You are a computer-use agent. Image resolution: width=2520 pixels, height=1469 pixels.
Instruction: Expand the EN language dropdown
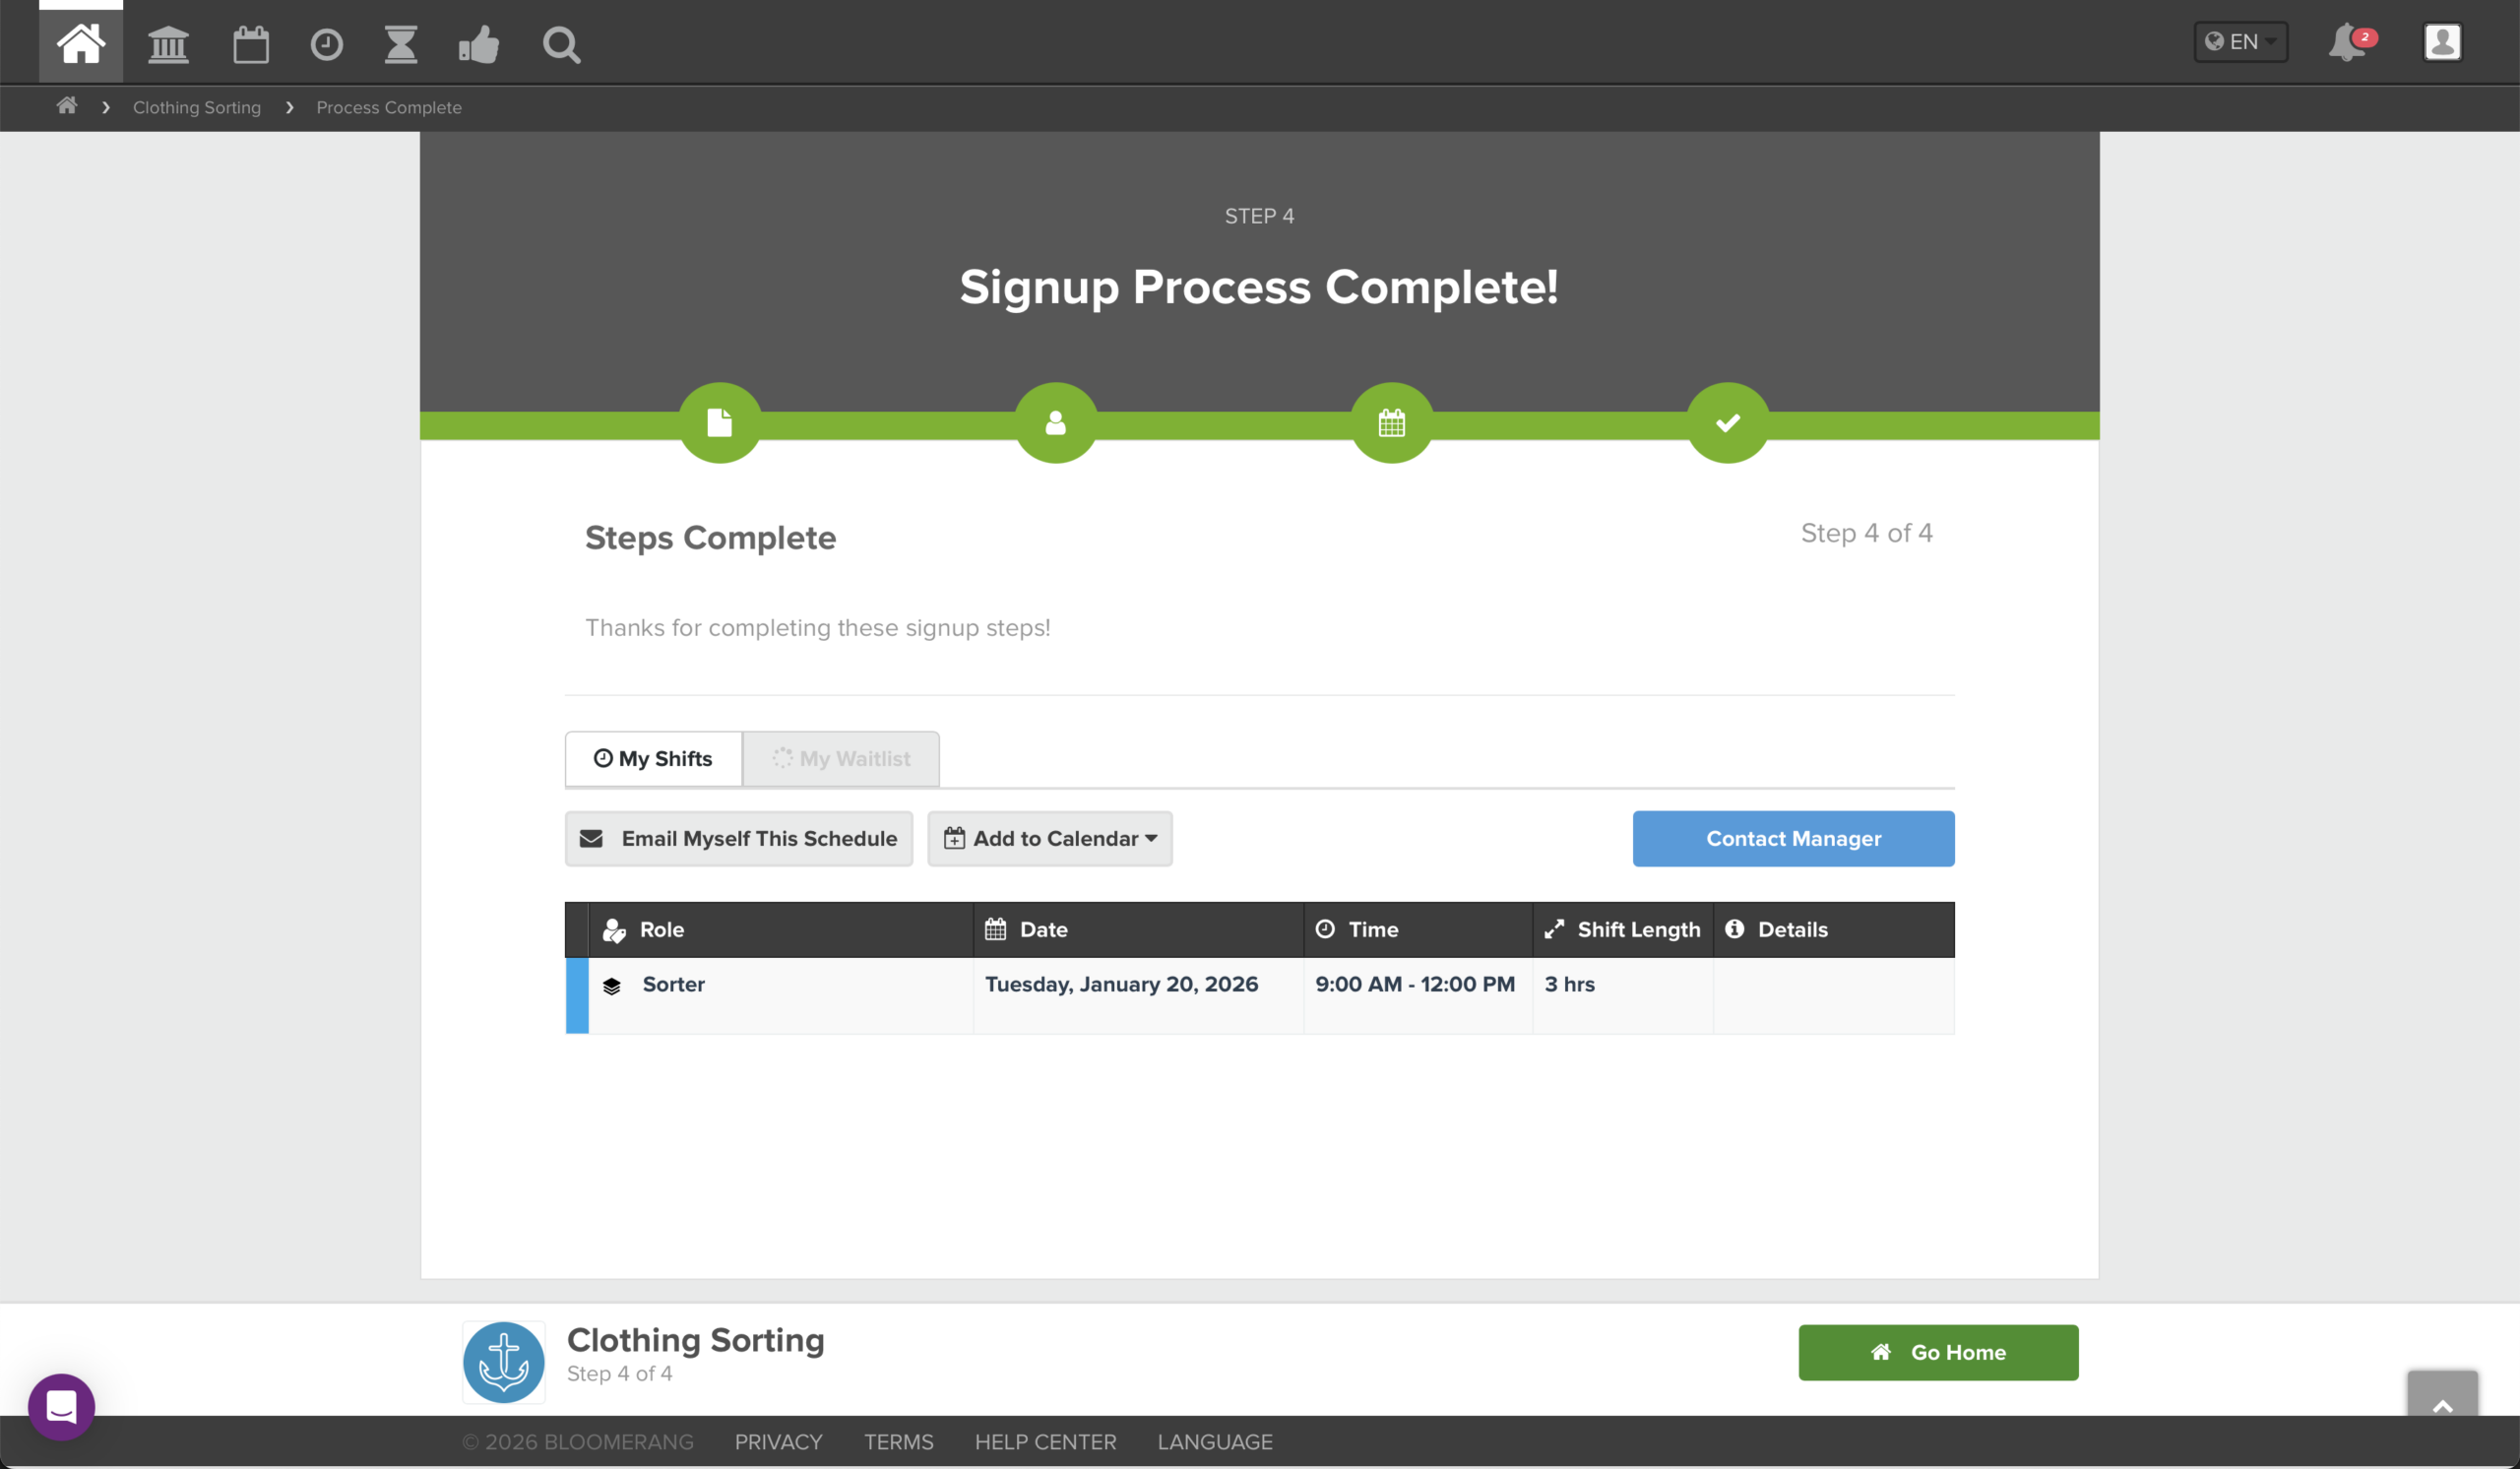click(2240, 42)
